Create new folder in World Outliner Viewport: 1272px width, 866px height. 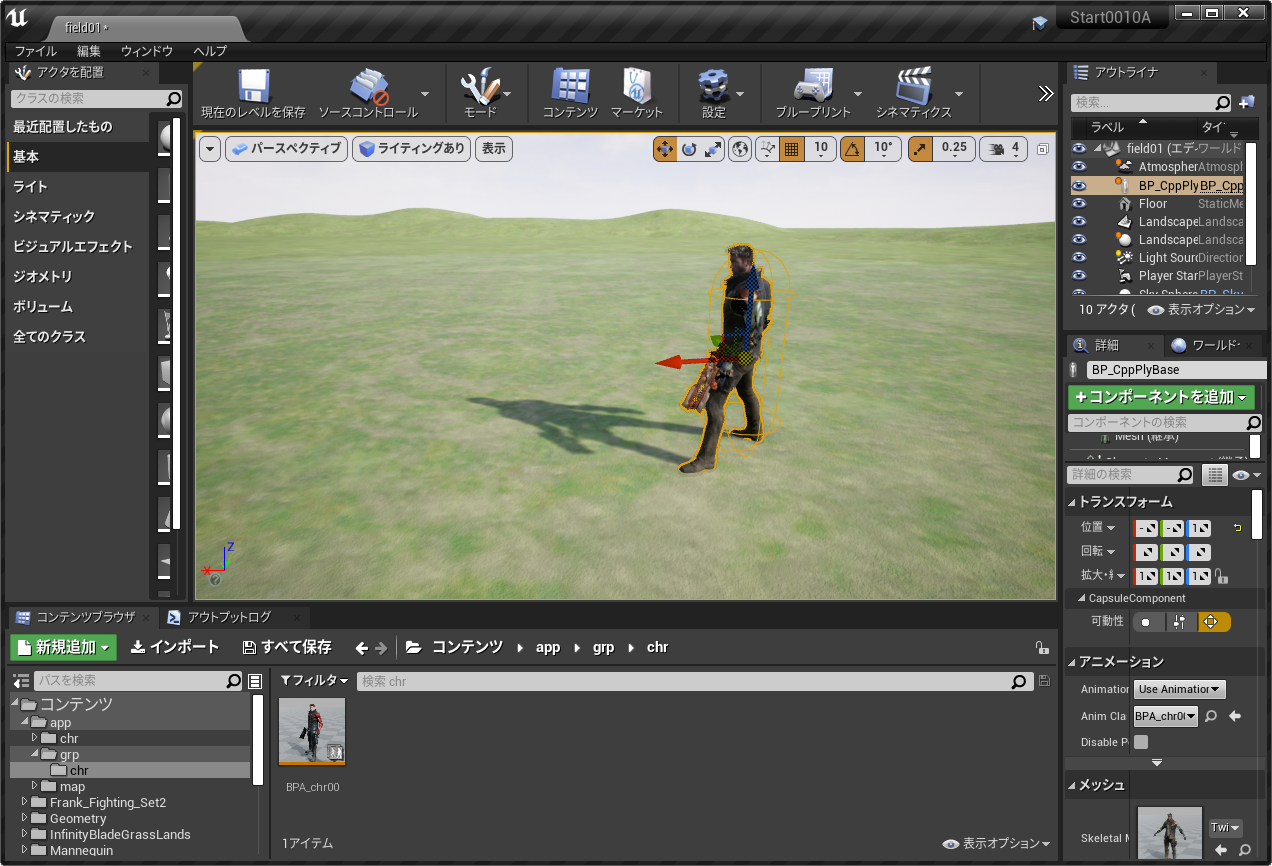(1247, 102)
